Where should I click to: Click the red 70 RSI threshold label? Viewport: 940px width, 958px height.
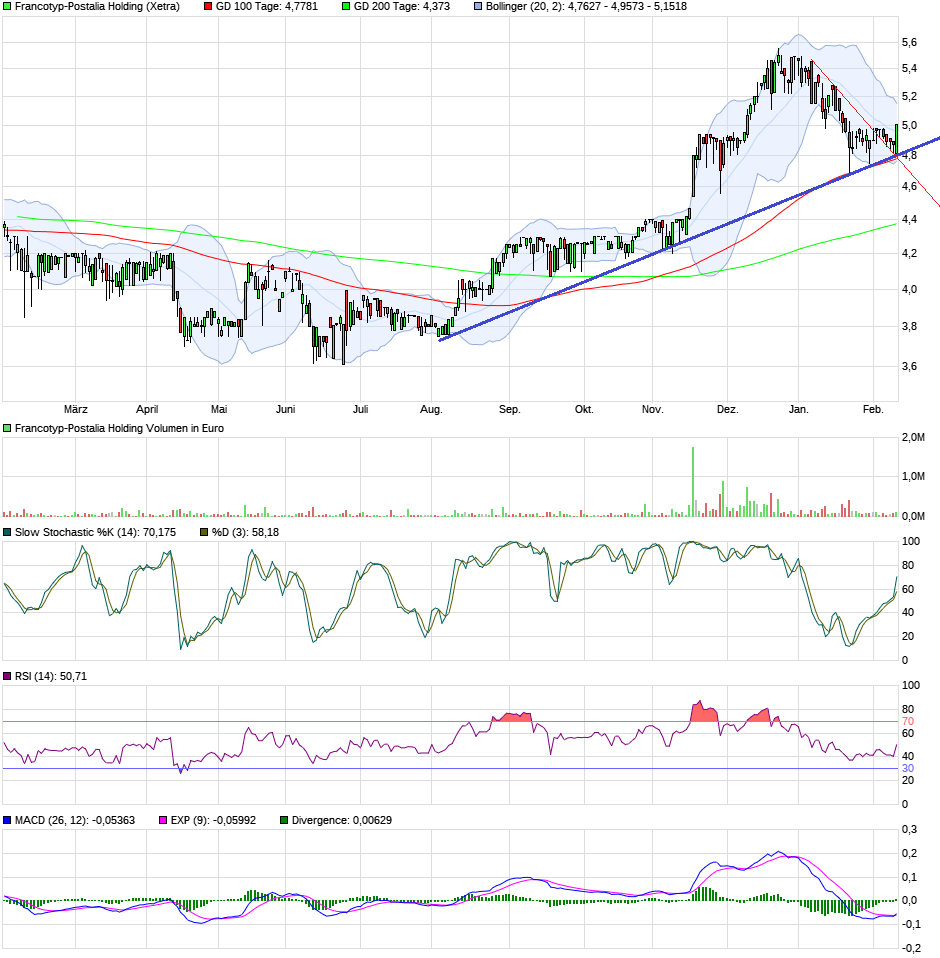(x=908, y=722)
